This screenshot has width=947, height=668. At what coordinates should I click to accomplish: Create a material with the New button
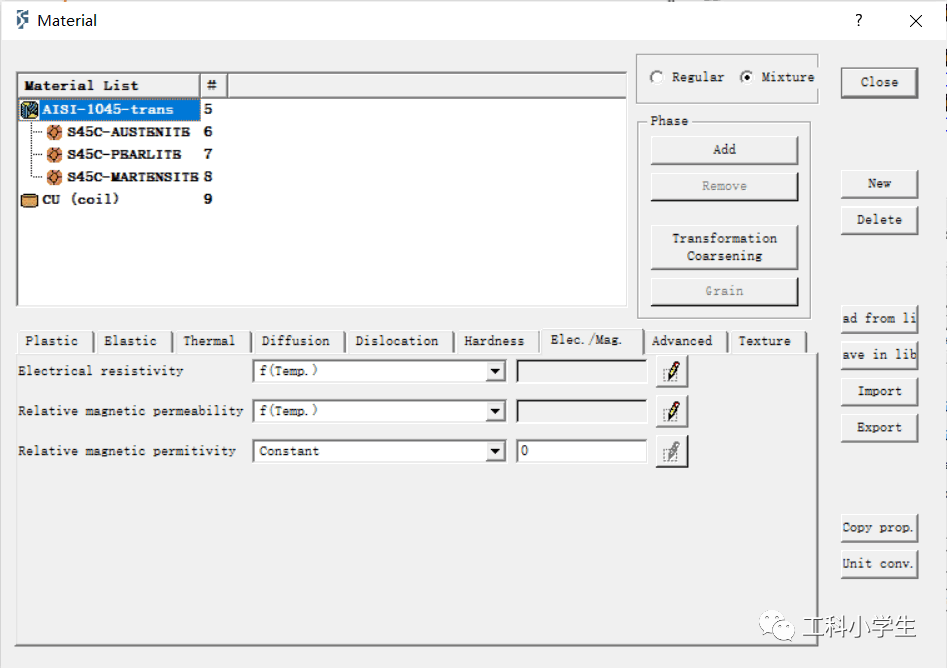[879, 184]
